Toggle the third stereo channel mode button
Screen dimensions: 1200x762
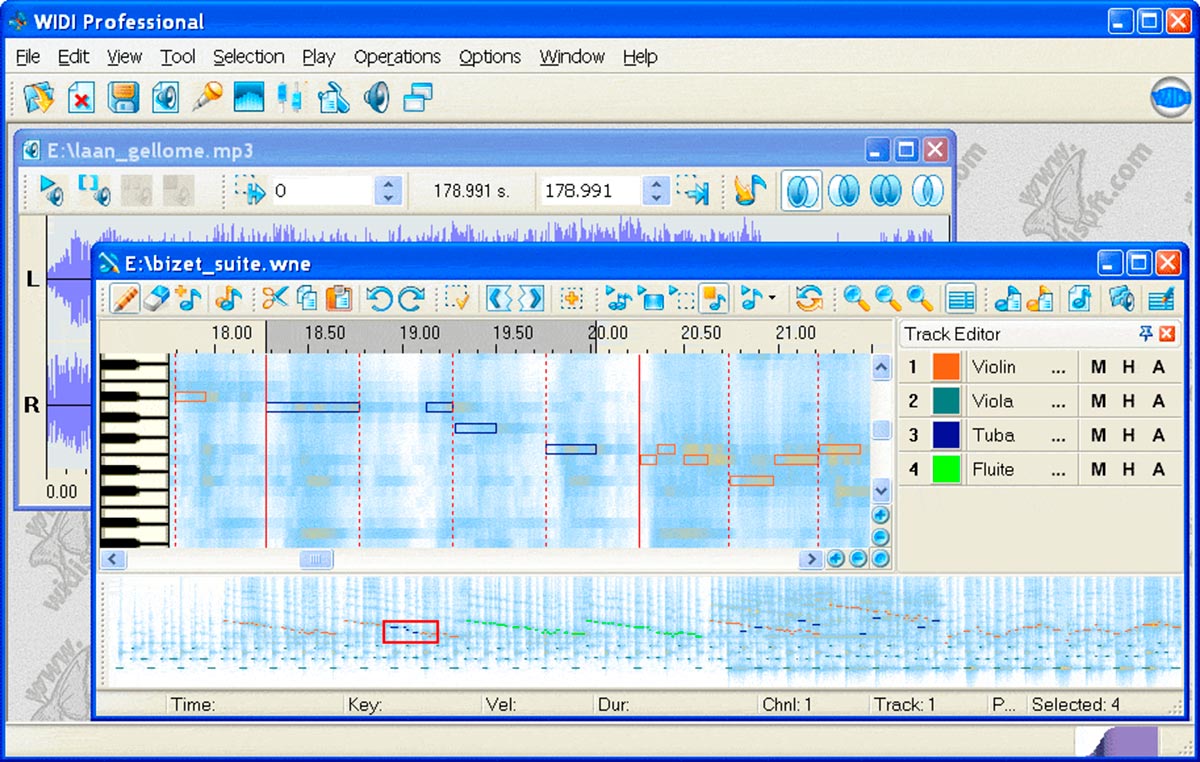click(886, 190)
